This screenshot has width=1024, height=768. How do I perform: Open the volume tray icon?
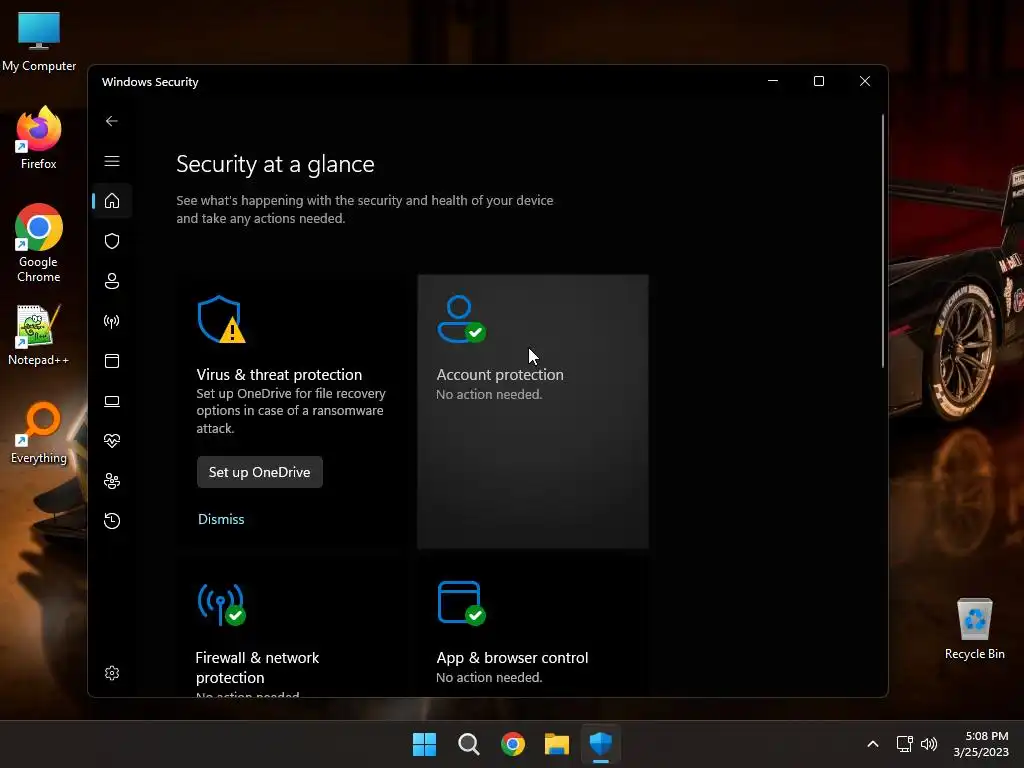pos(929,744)
